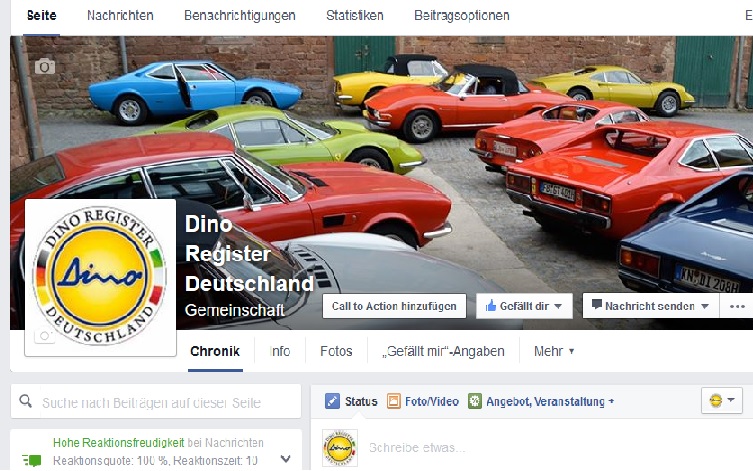Image resolution: width=753 pixels, height=471 pixels.
Task: Click the three-dots more options button
Action: [x=737, y=306]
